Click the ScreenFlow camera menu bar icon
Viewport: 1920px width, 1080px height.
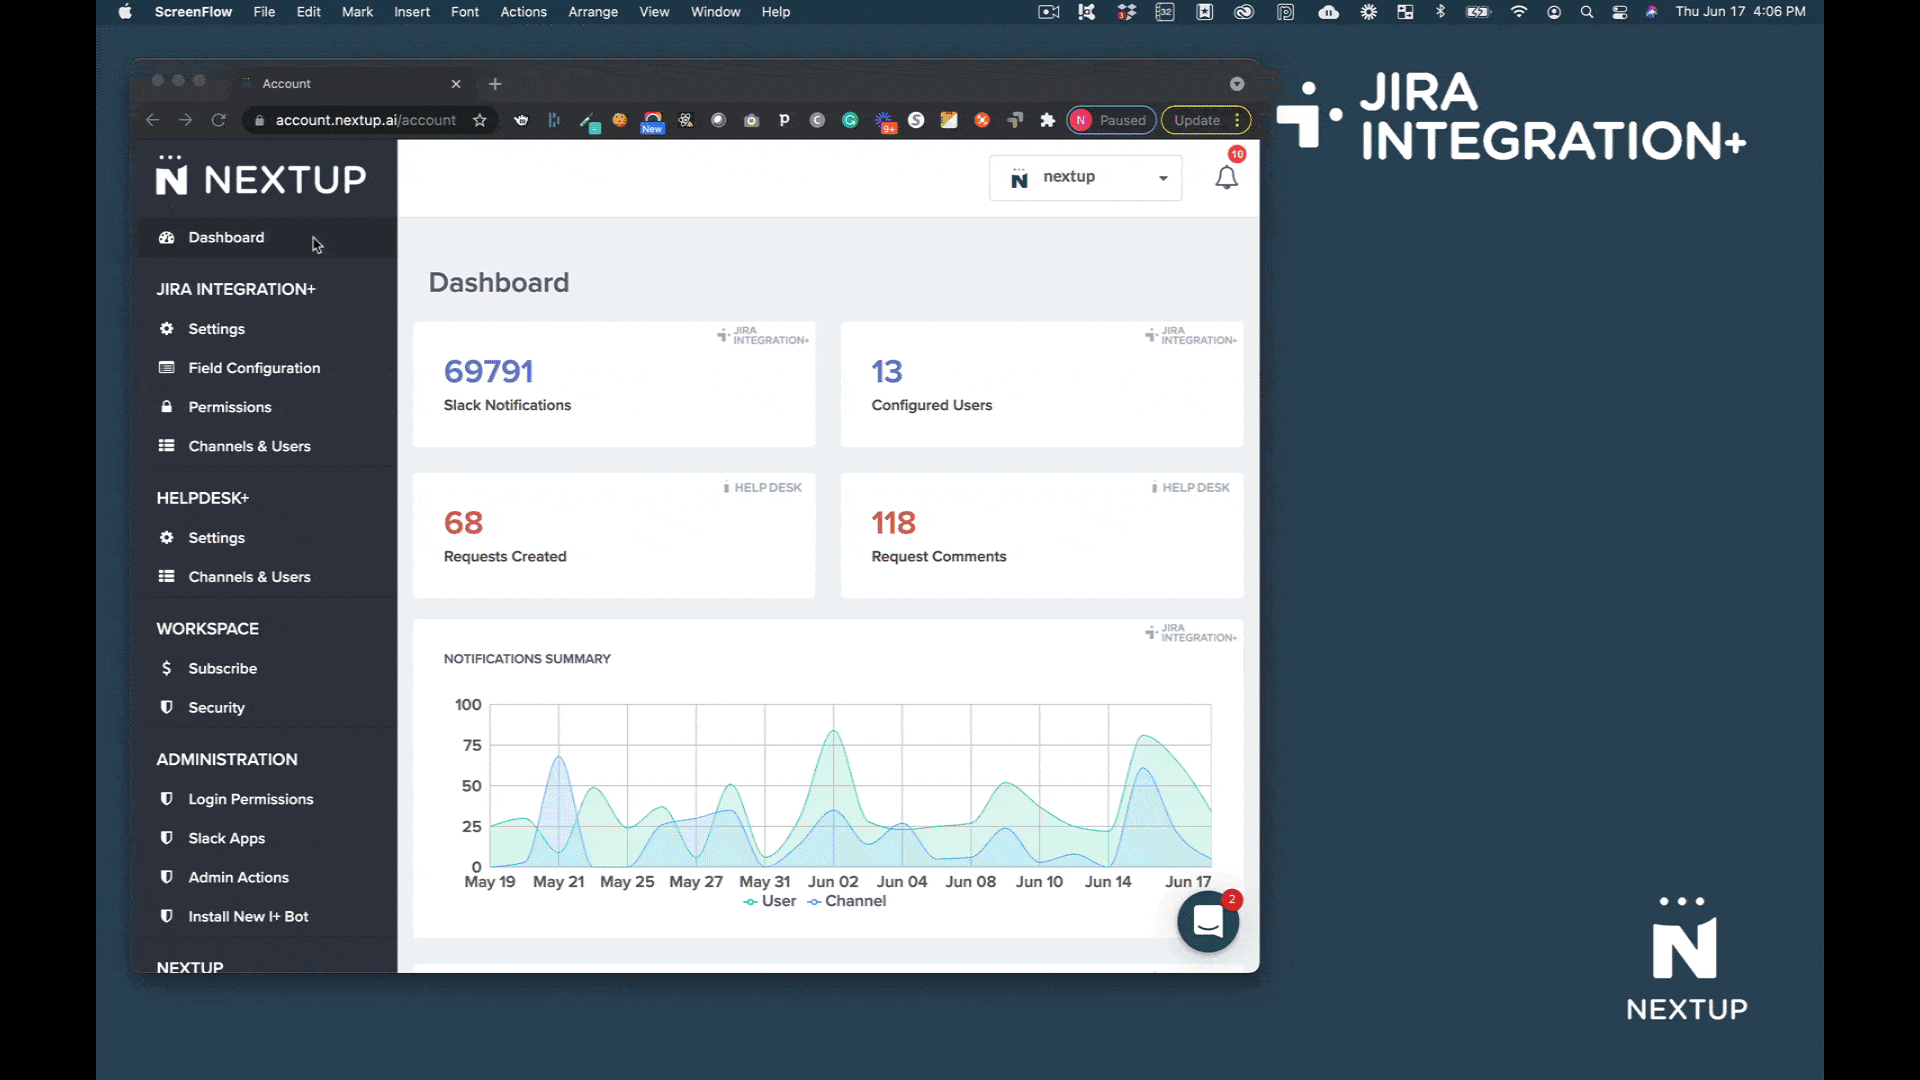(x=1048, y=12)
